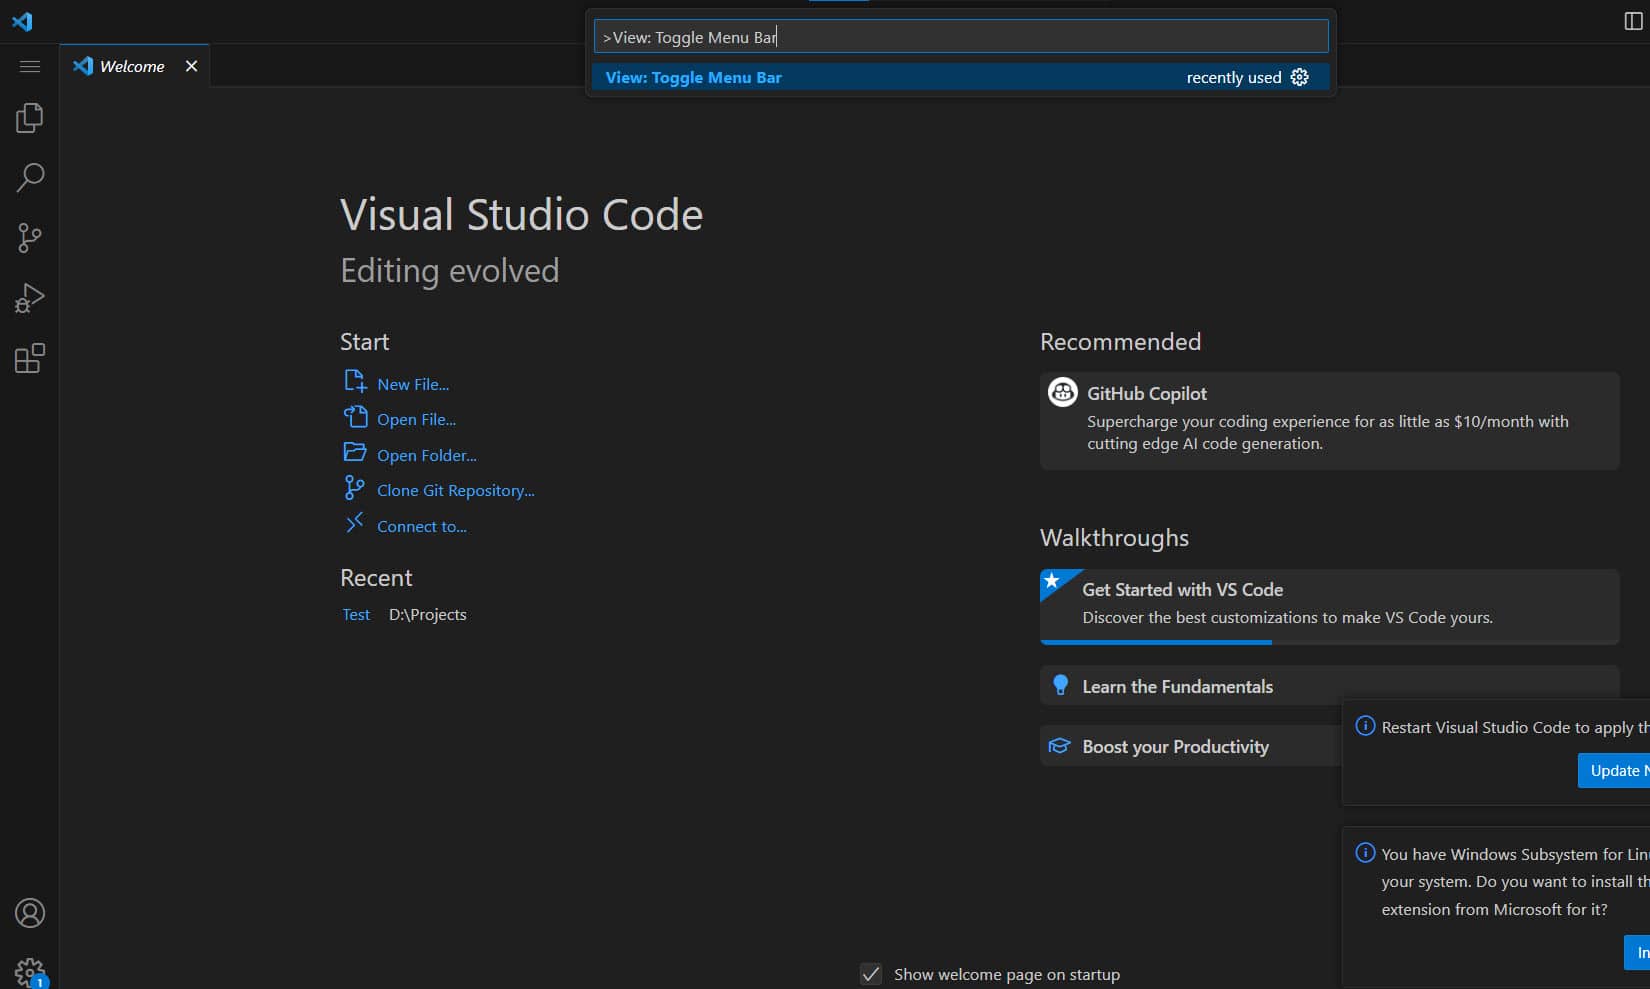Click the Clone Git Repository... link

pos(456,490)
